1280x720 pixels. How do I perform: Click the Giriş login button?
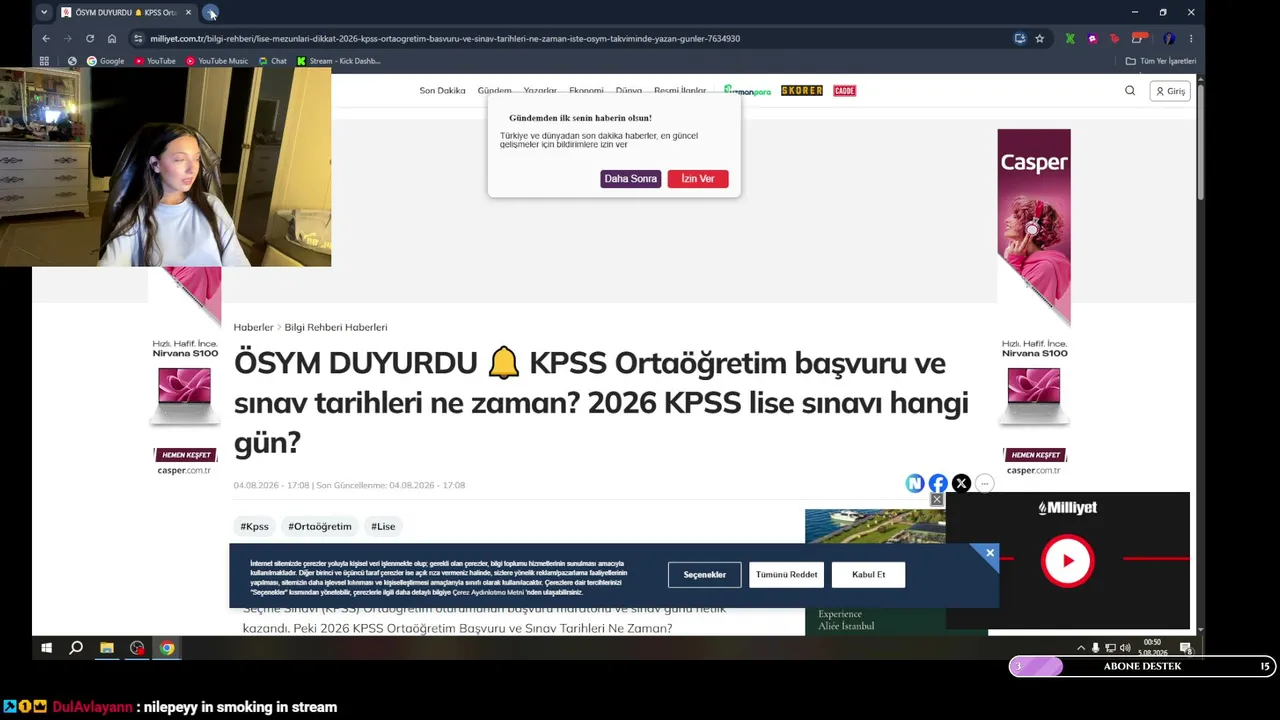(1170, 91)
